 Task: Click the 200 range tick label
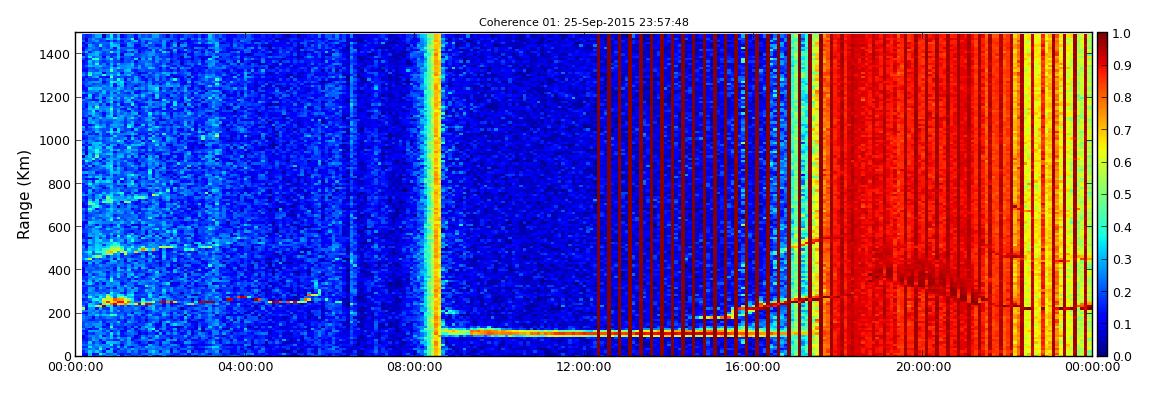click(60, 314)
